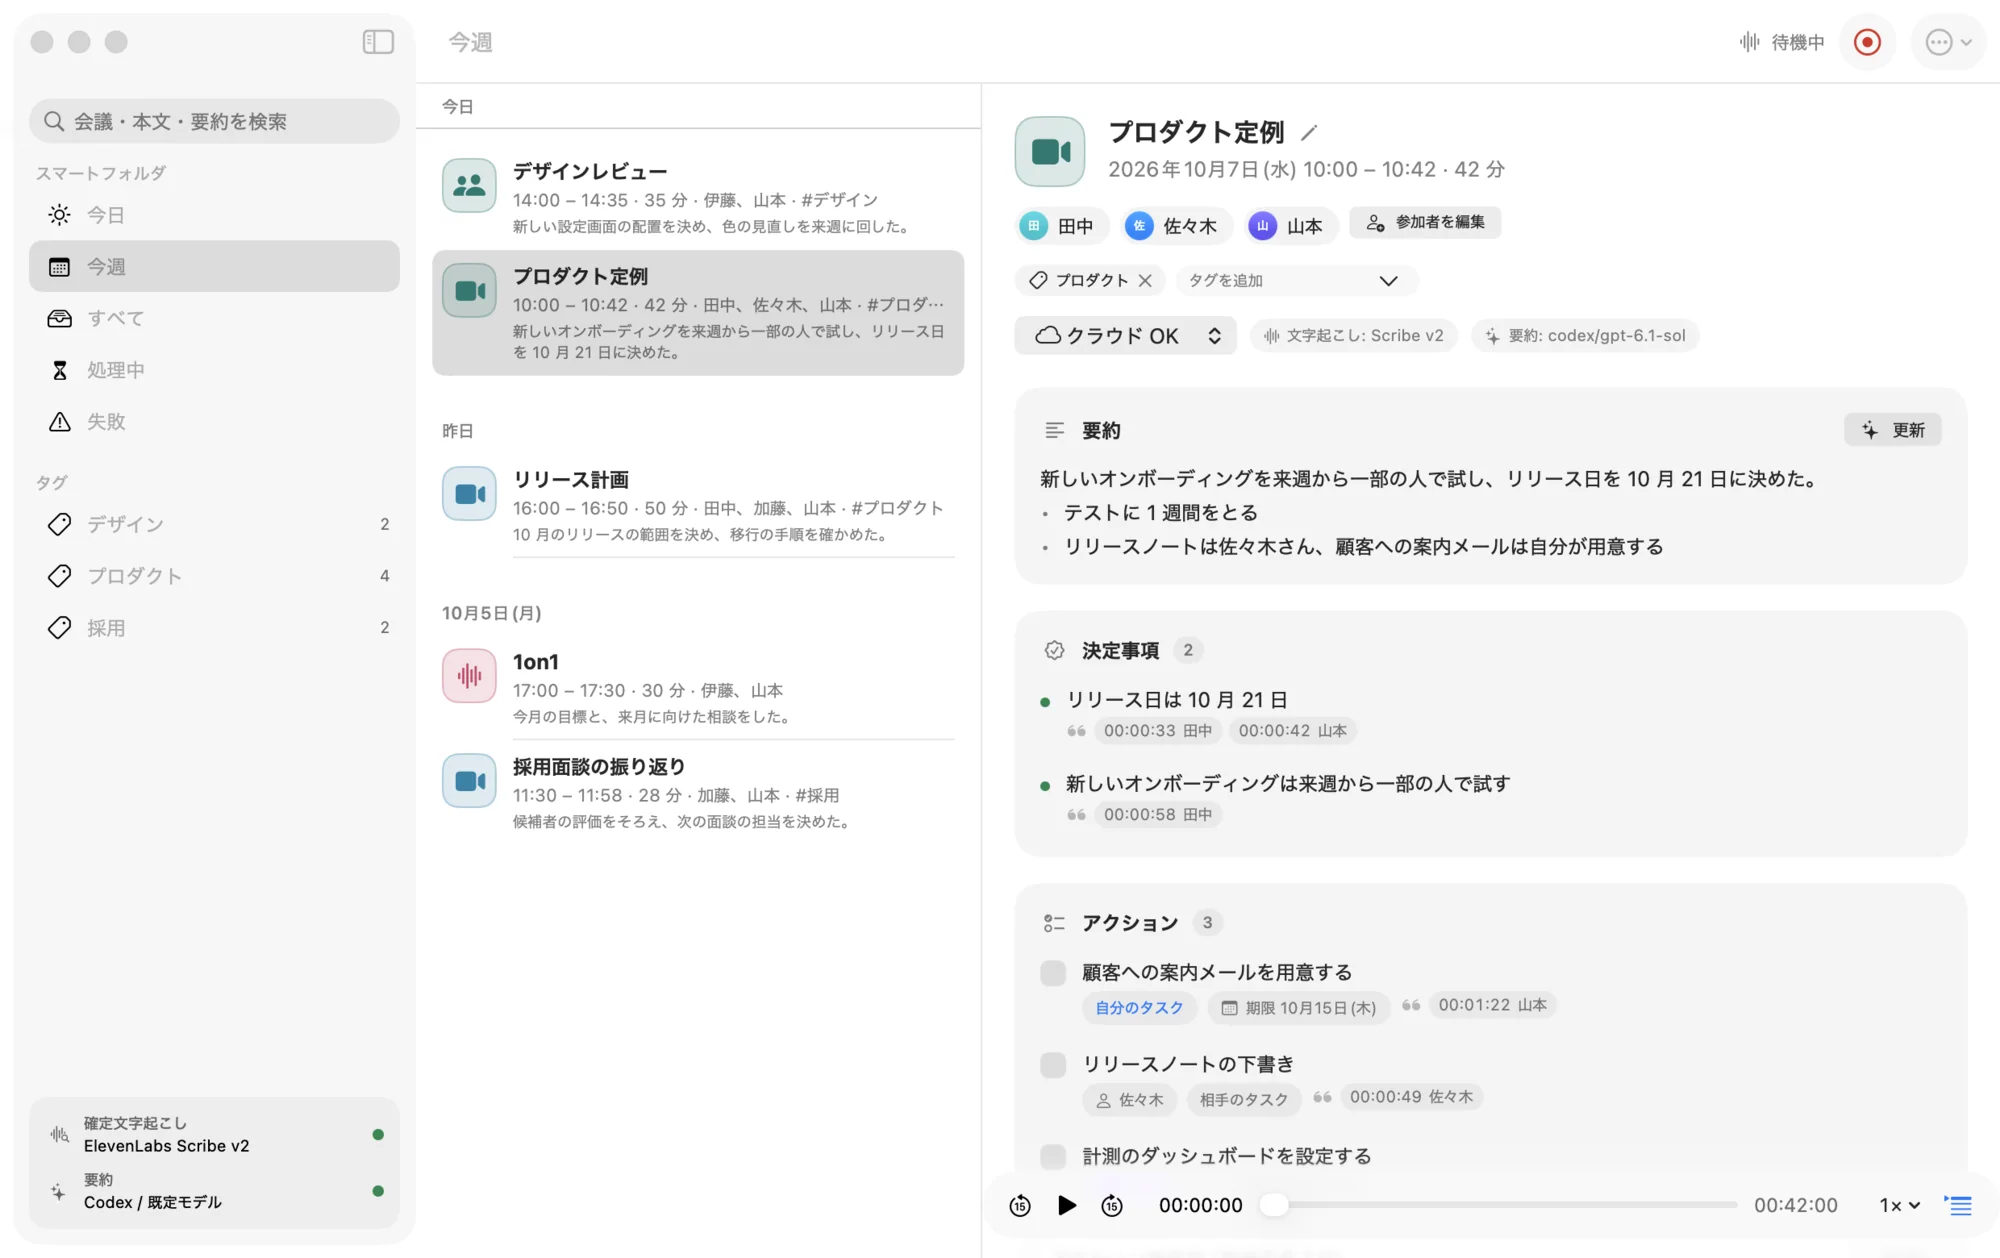Click the 決定事項 count badge 2
Screen dimensions: 2000x1258
point(1188,651)
